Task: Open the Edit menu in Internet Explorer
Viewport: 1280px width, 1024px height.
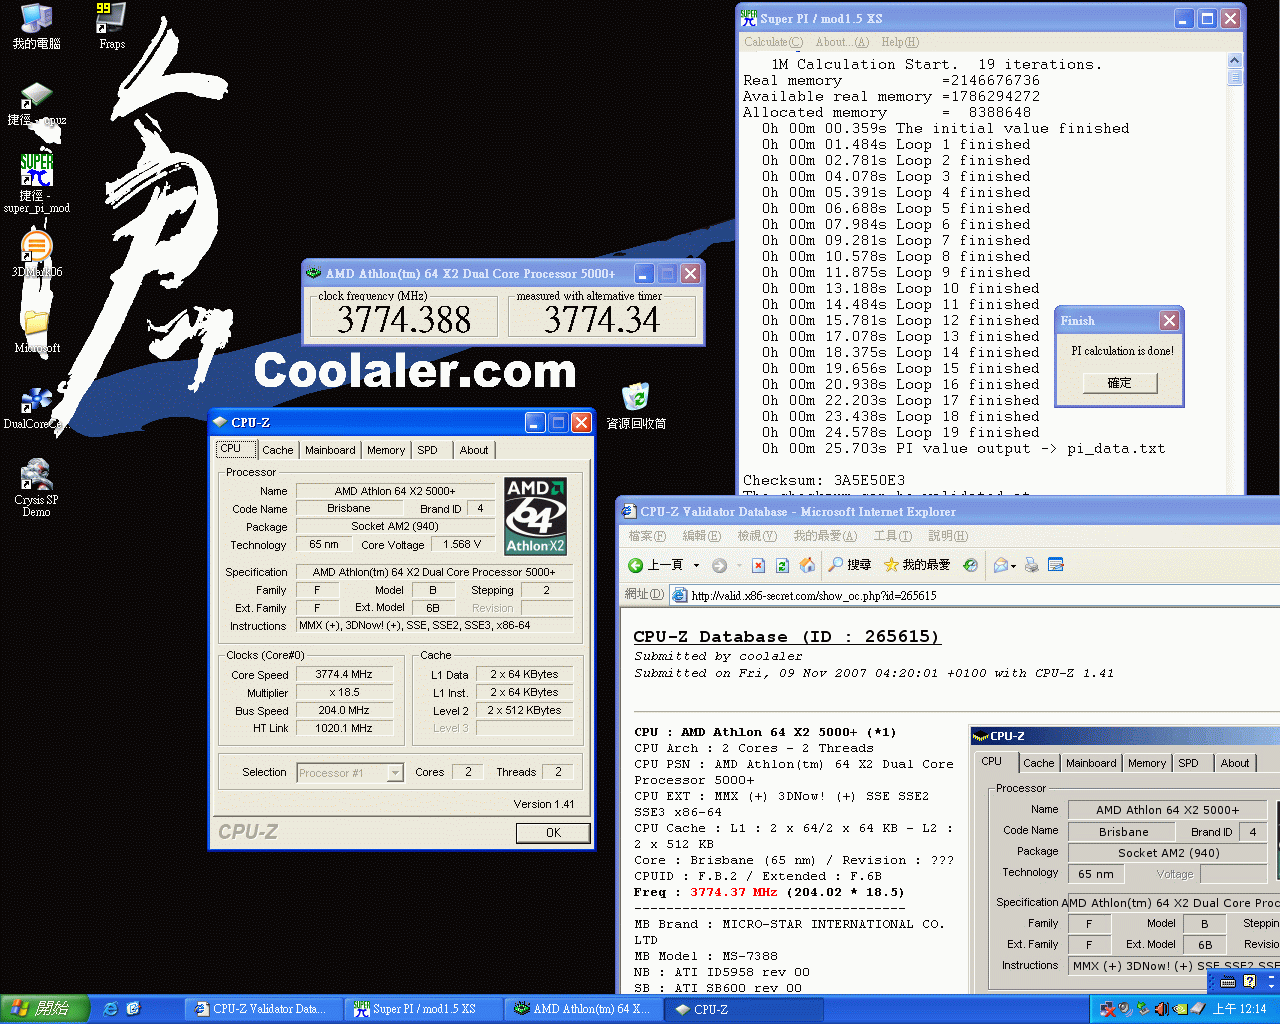Action: (701, 536)
